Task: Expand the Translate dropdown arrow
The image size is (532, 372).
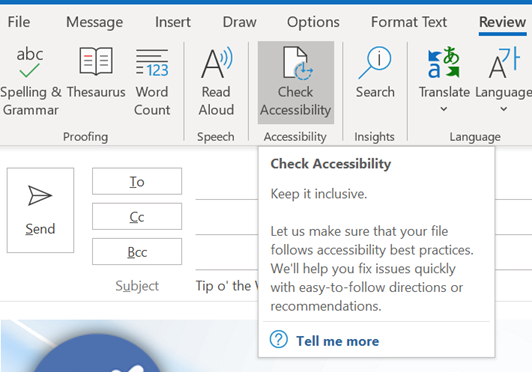Action: pos(443,109)
